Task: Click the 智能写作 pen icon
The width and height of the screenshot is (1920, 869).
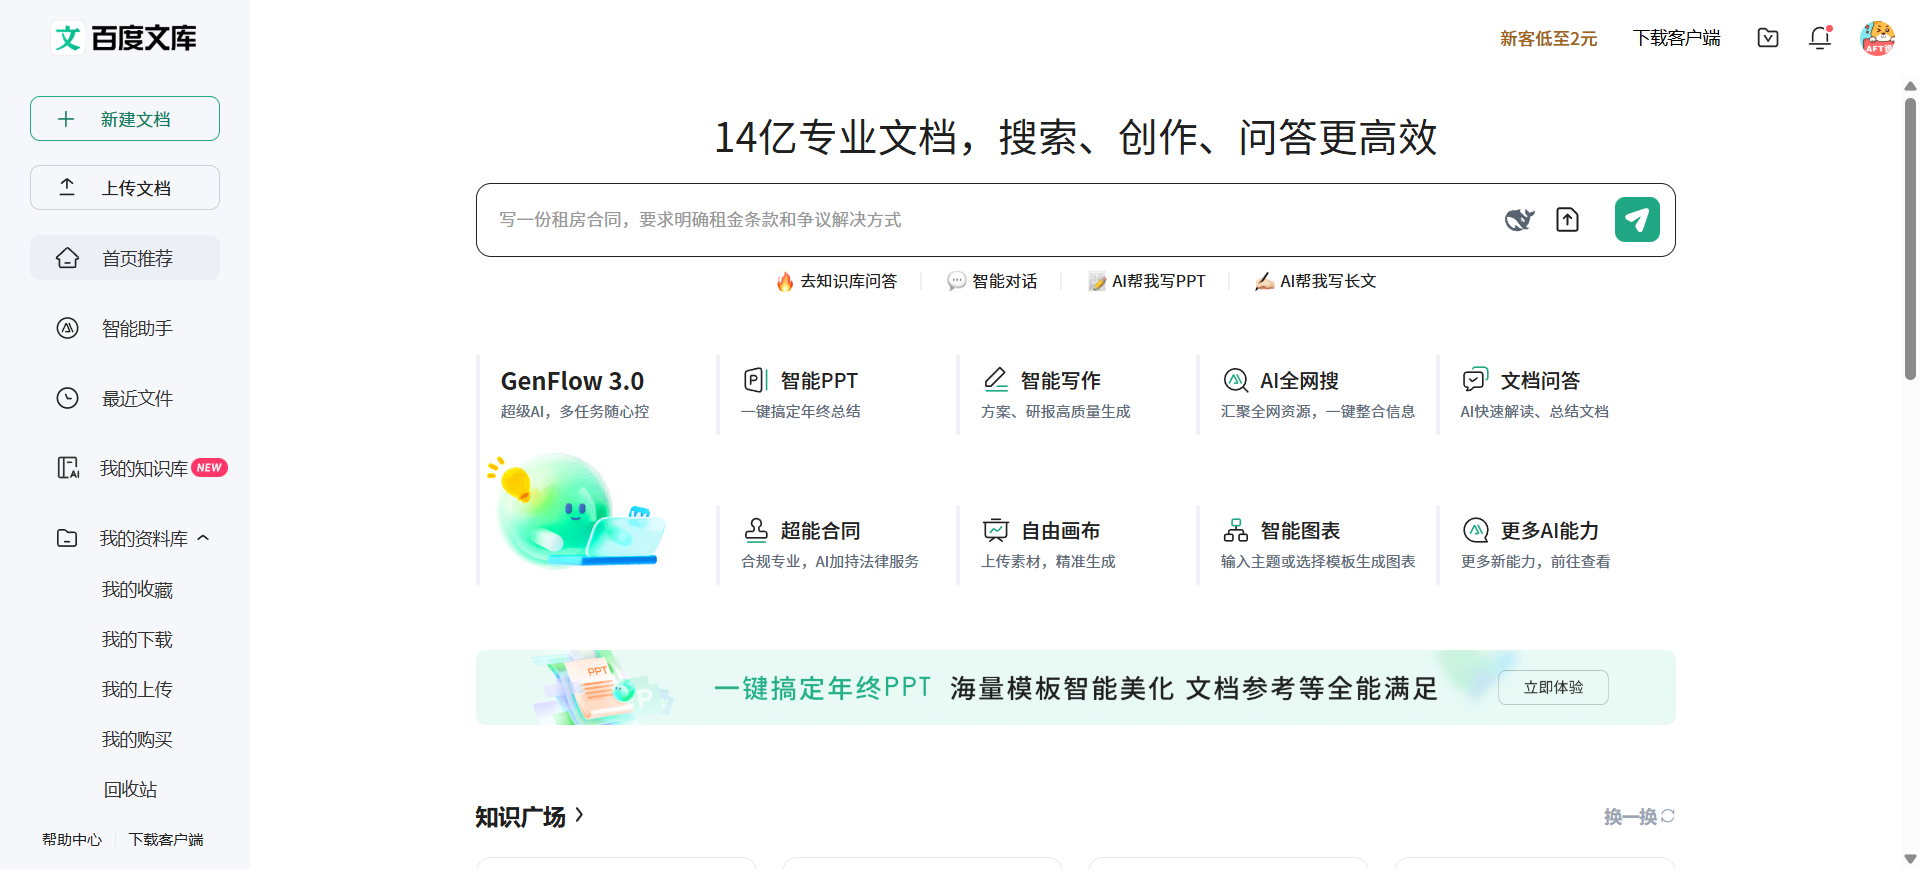Action: (996, 380)
